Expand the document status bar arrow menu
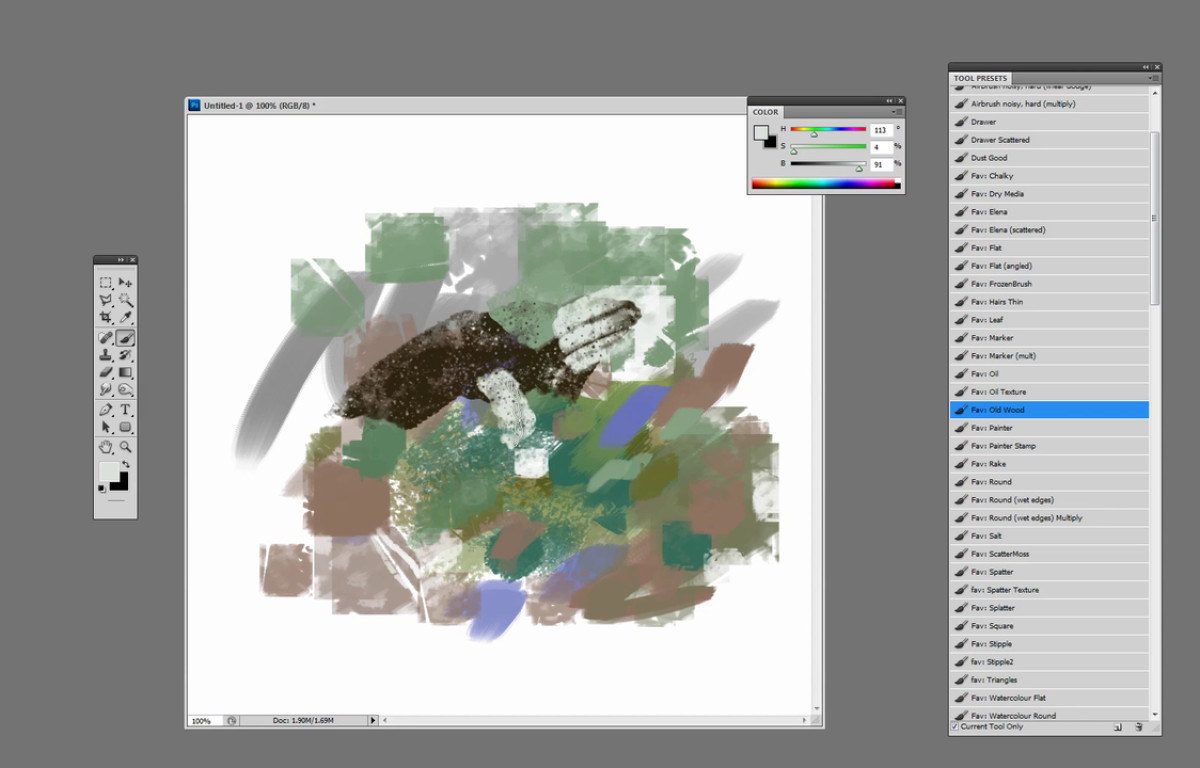The image size is (1200, 768). pos(373,720)
